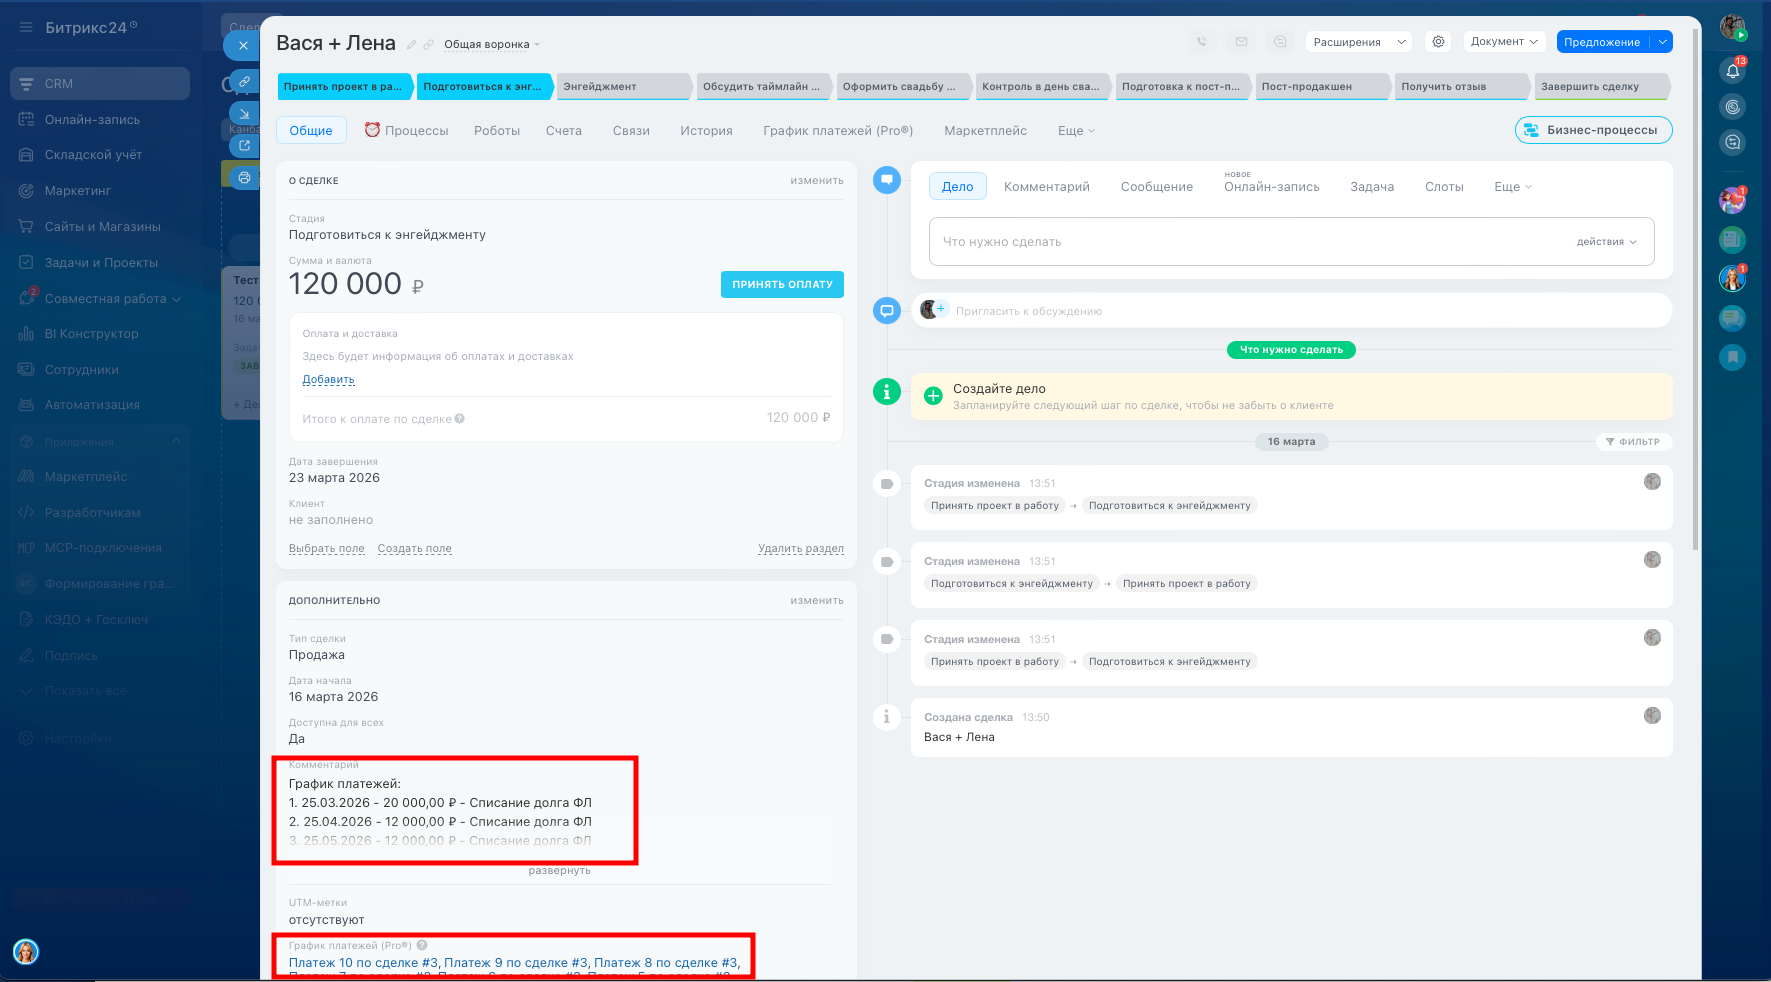Click the phone call icon in header
1771x982 pixels.
[1201, 42]
